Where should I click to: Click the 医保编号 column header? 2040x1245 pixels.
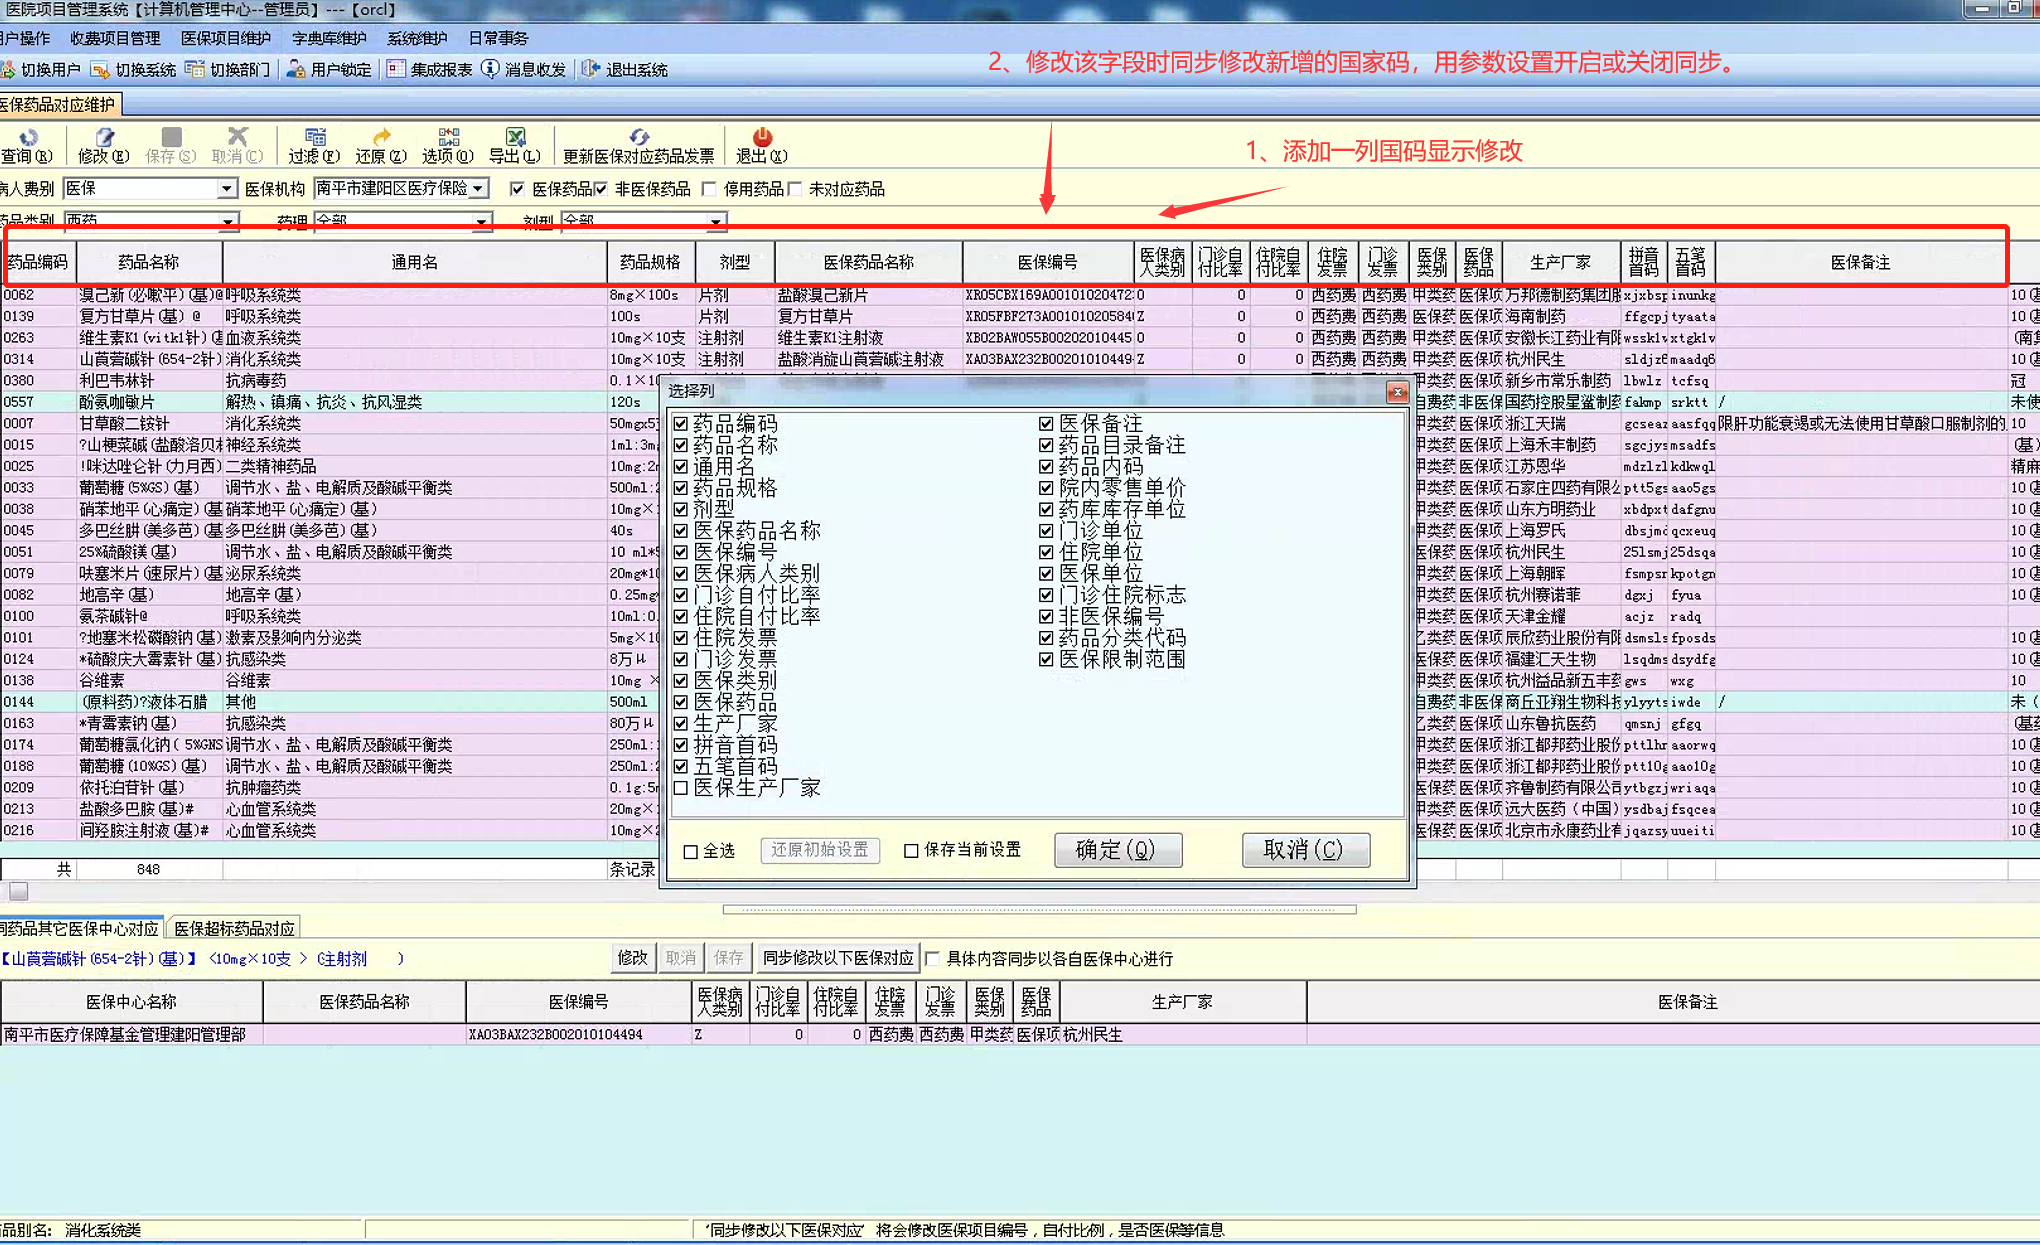pyautogui.click(x=1047, y=262)
